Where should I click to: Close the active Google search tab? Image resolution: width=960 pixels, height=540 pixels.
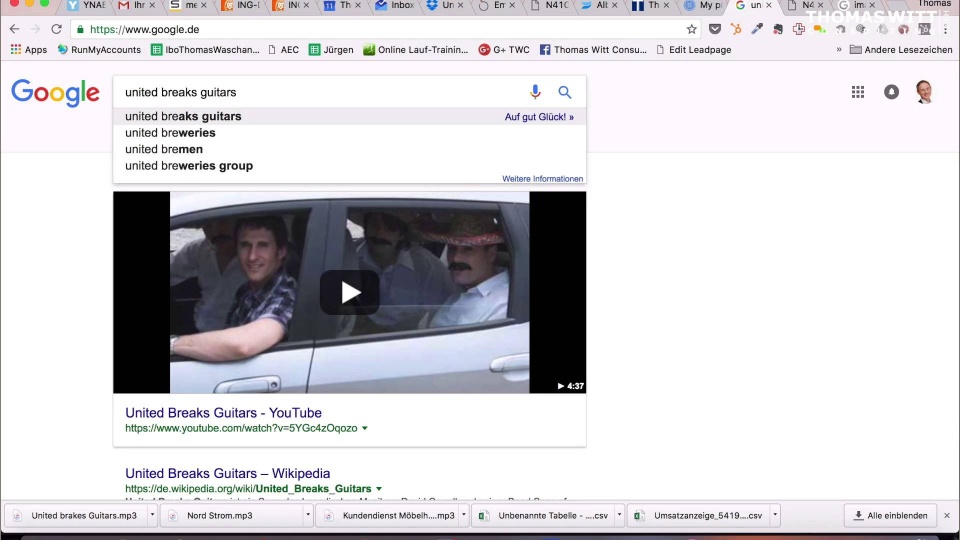pos(769,5)
